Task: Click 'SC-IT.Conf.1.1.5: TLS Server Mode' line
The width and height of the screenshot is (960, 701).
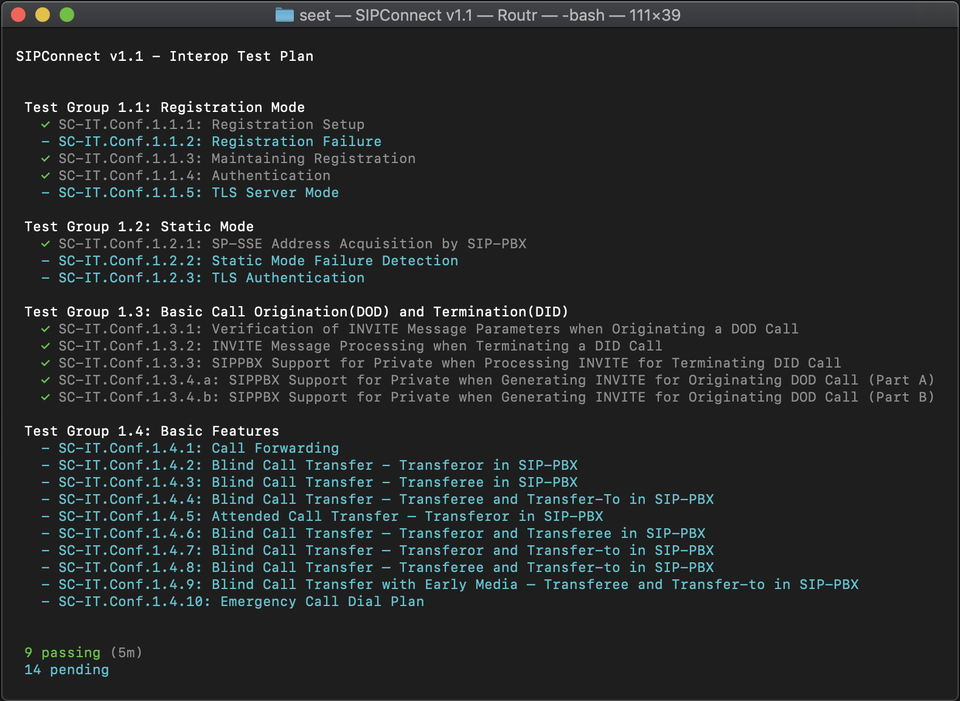Action: (198, 193)
